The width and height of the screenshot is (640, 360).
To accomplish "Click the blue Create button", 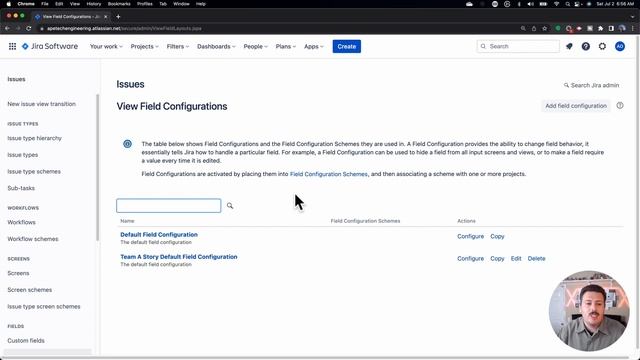I will pyautogui.click(x=347, y=47).
